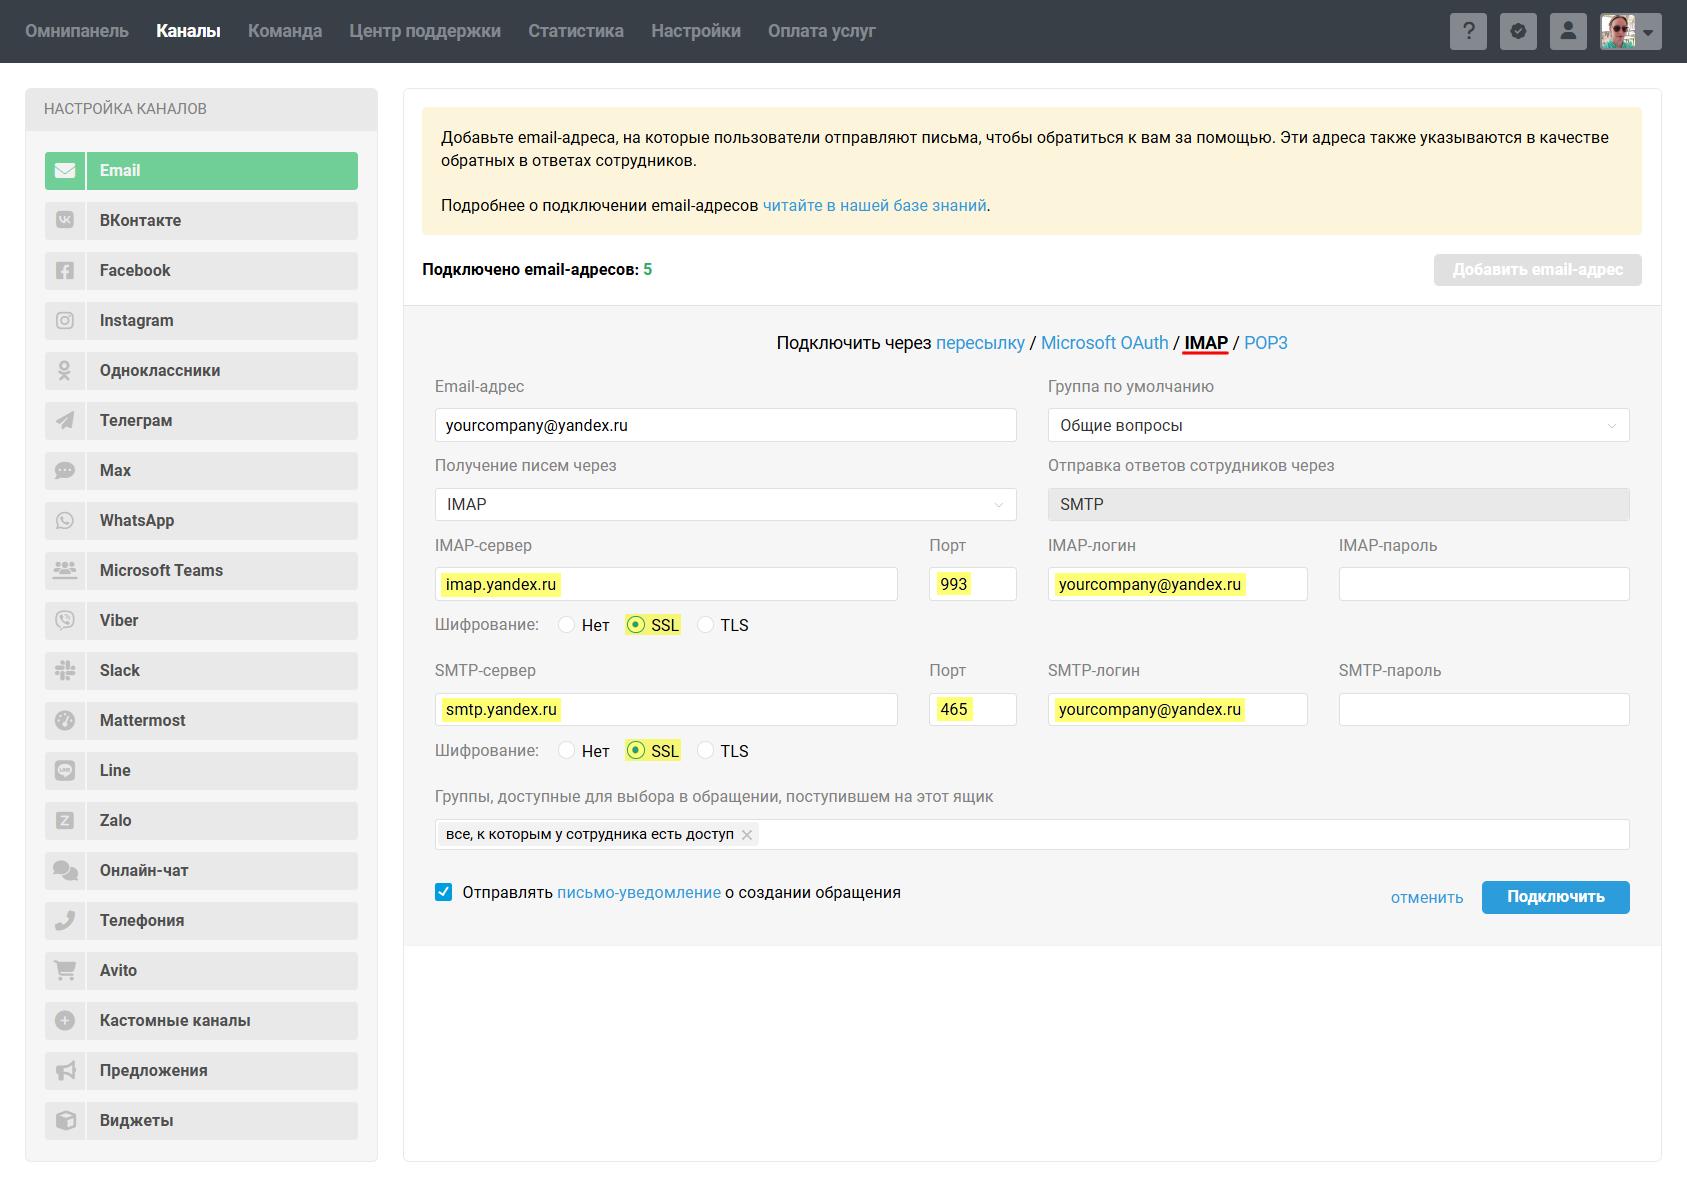Remove the 'все, к которым' group tag
The width and height of the screenshot is (1687, 1187).
pos(747,835)
